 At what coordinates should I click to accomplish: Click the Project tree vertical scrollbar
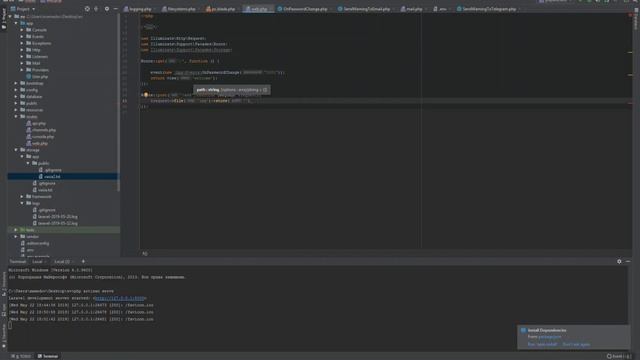coord(119,102)
